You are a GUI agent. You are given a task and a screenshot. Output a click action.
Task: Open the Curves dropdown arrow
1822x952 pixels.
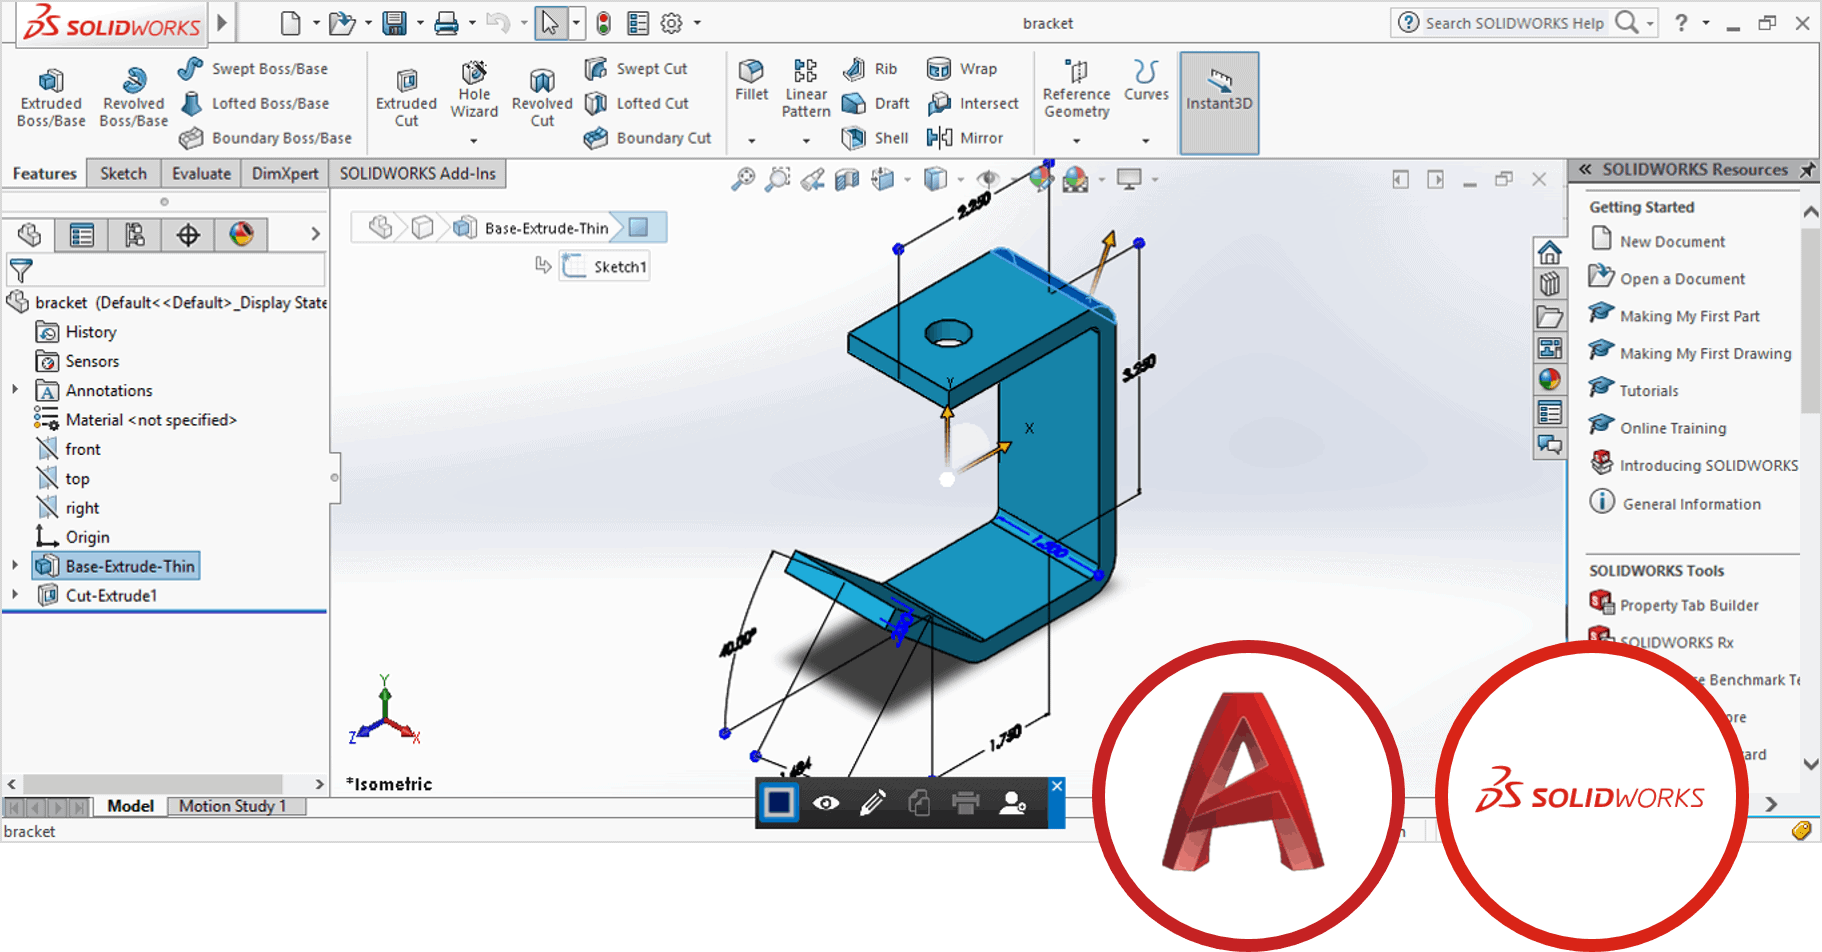(1146, 141)
